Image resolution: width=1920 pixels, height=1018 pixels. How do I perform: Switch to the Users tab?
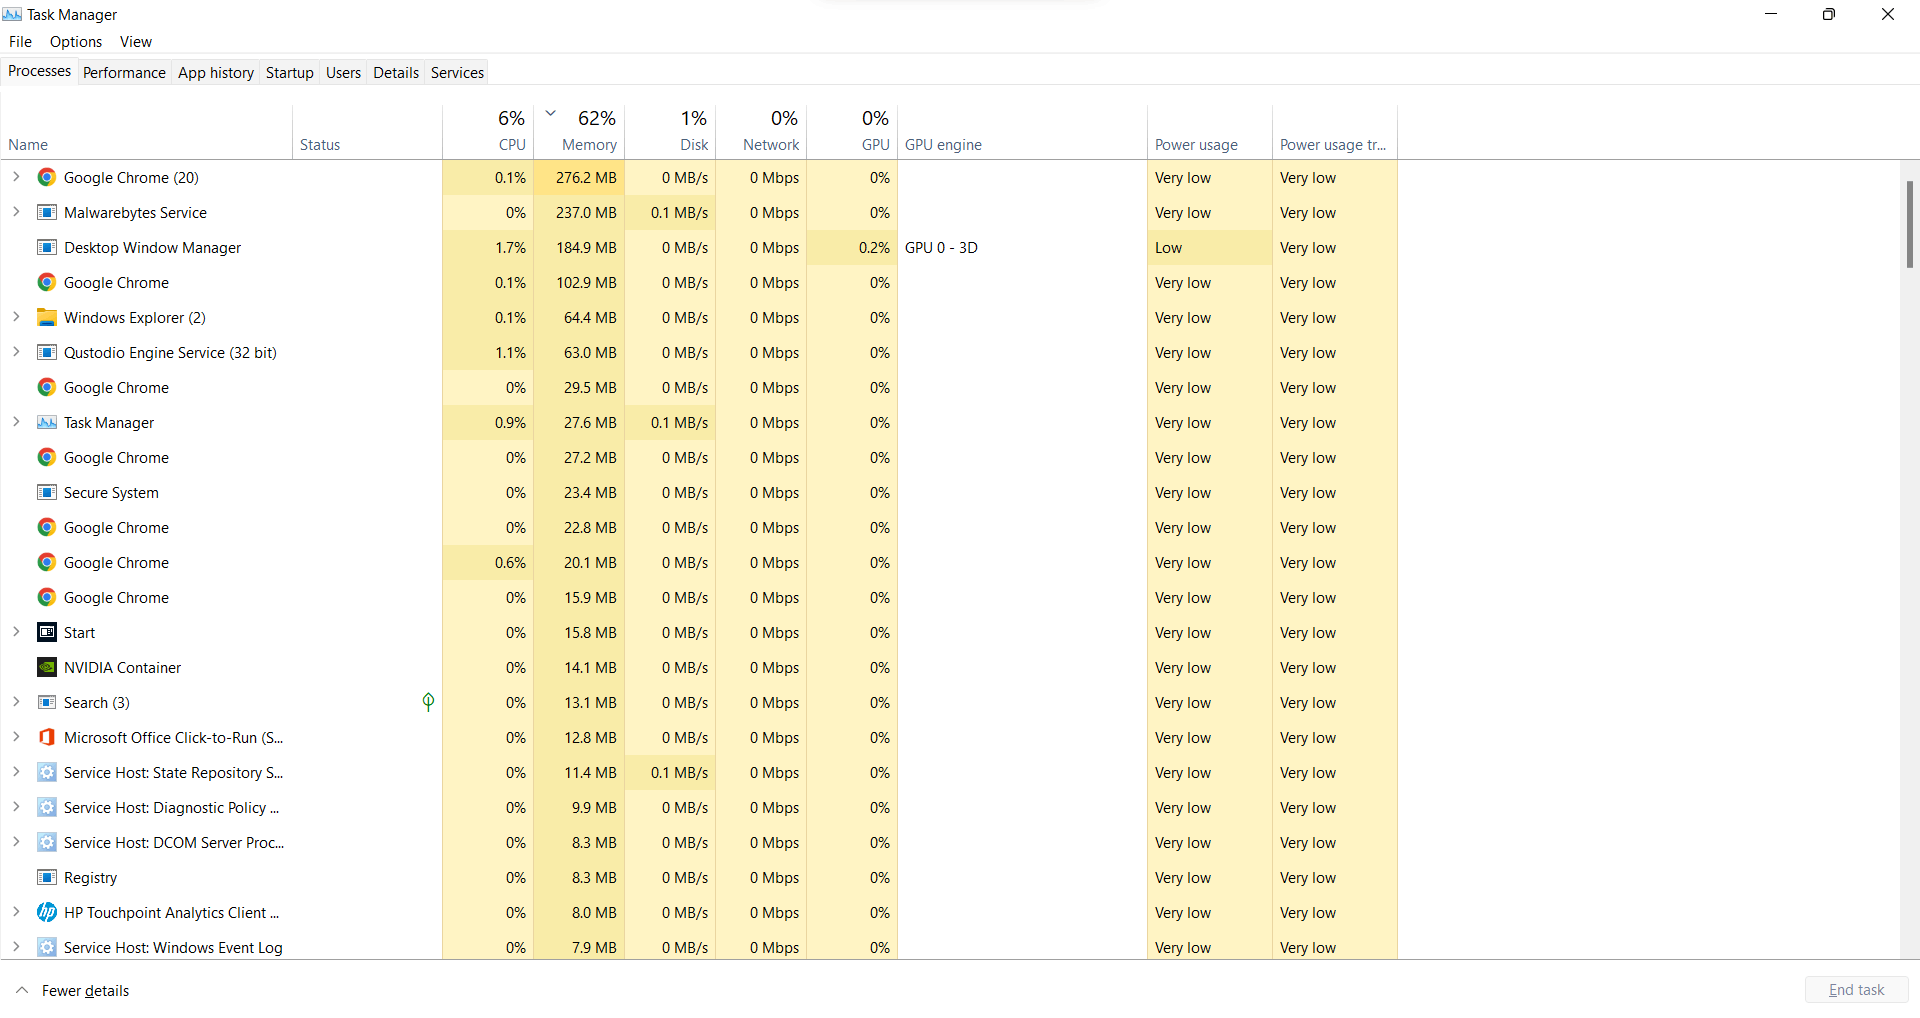tap(343, 73)
